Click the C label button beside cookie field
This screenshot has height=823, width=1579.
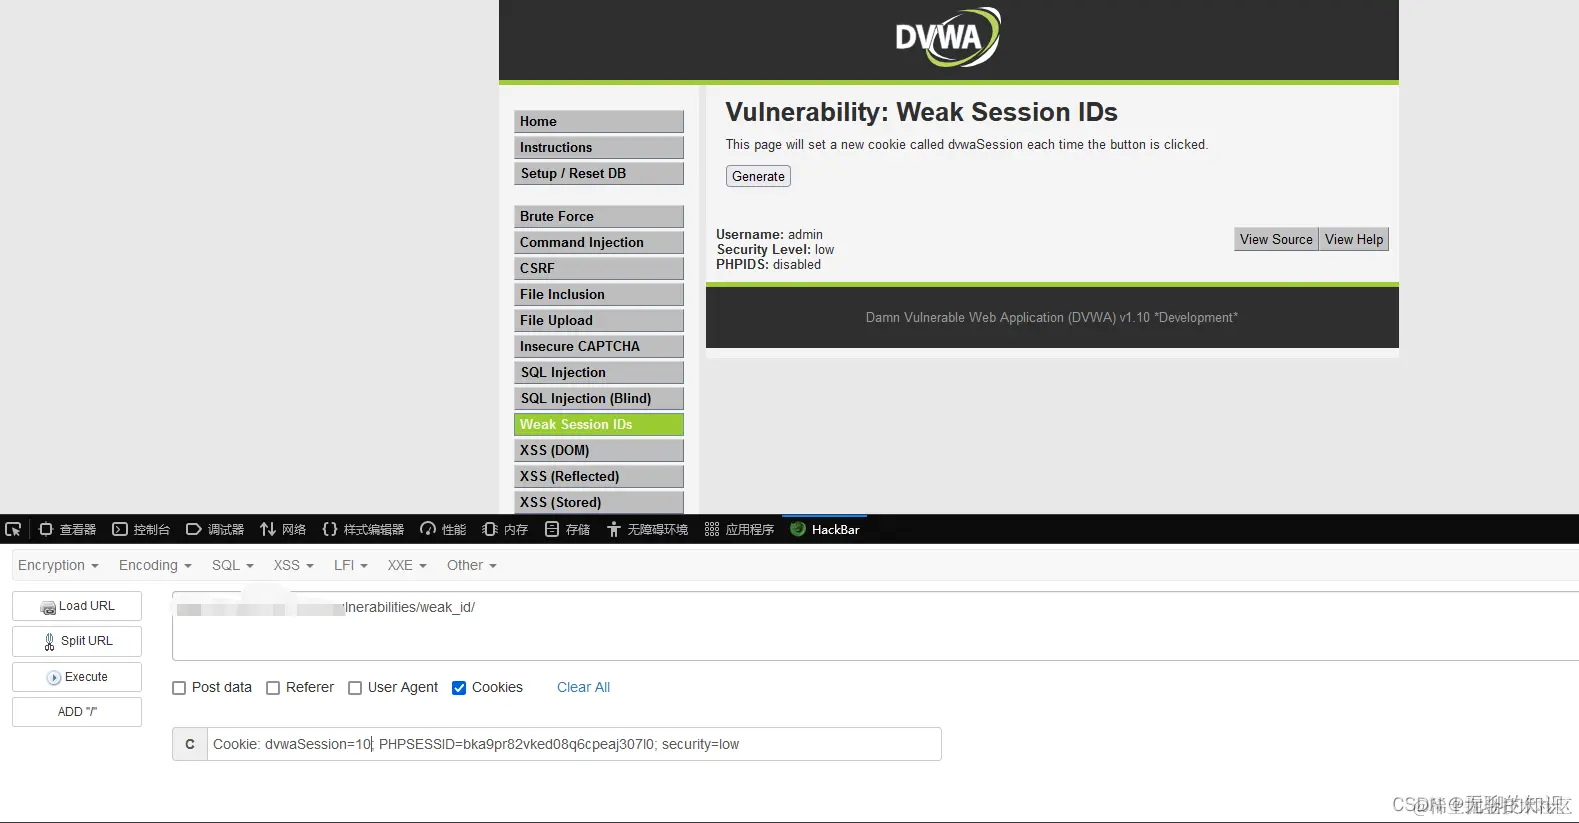click(x=190, y=744)
